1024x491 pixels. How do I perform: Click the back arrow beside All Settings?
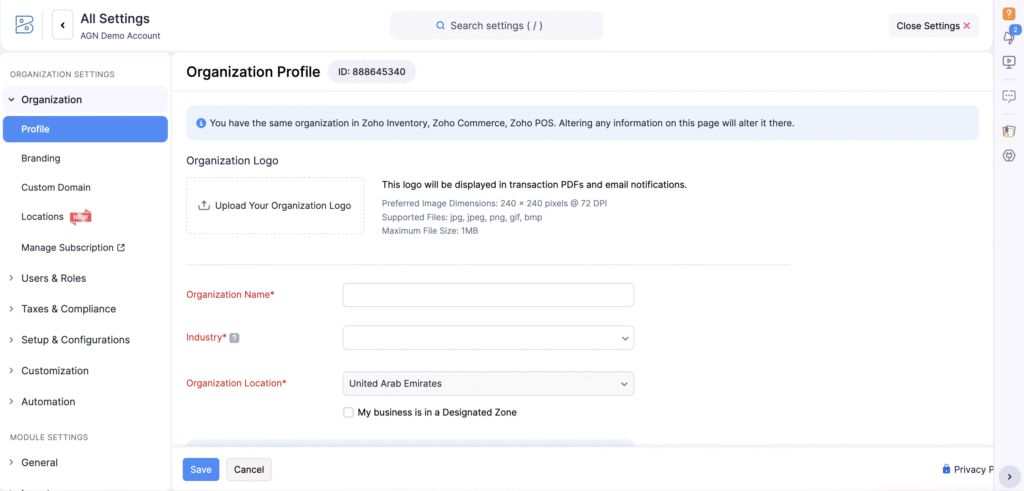tap(61, 25)
